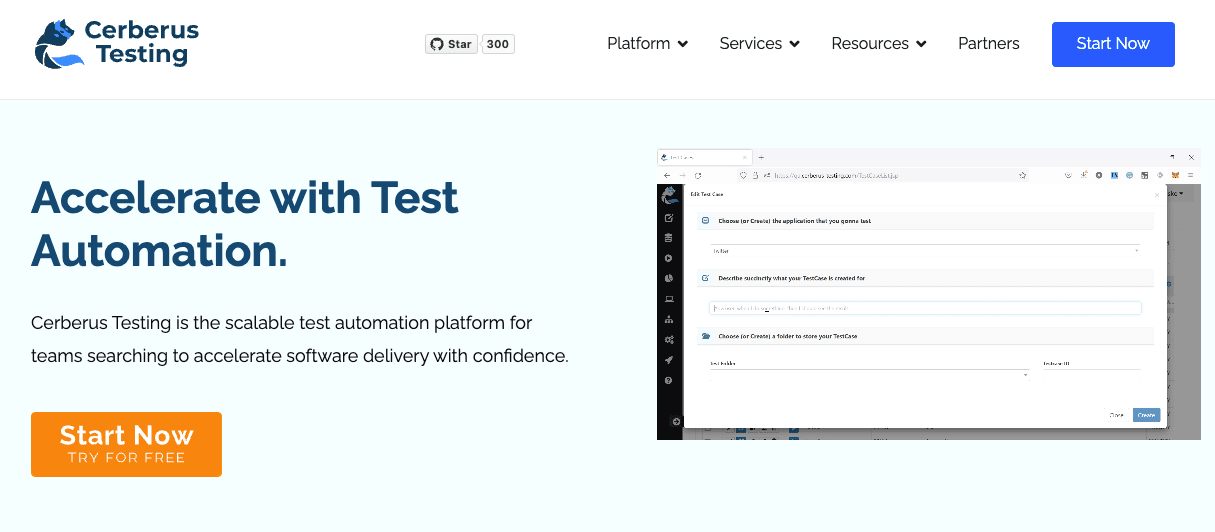Viewport: 1215px width, 532px height.
Task: Open the Test Folder dropdown arrow
Action: 1025,375
